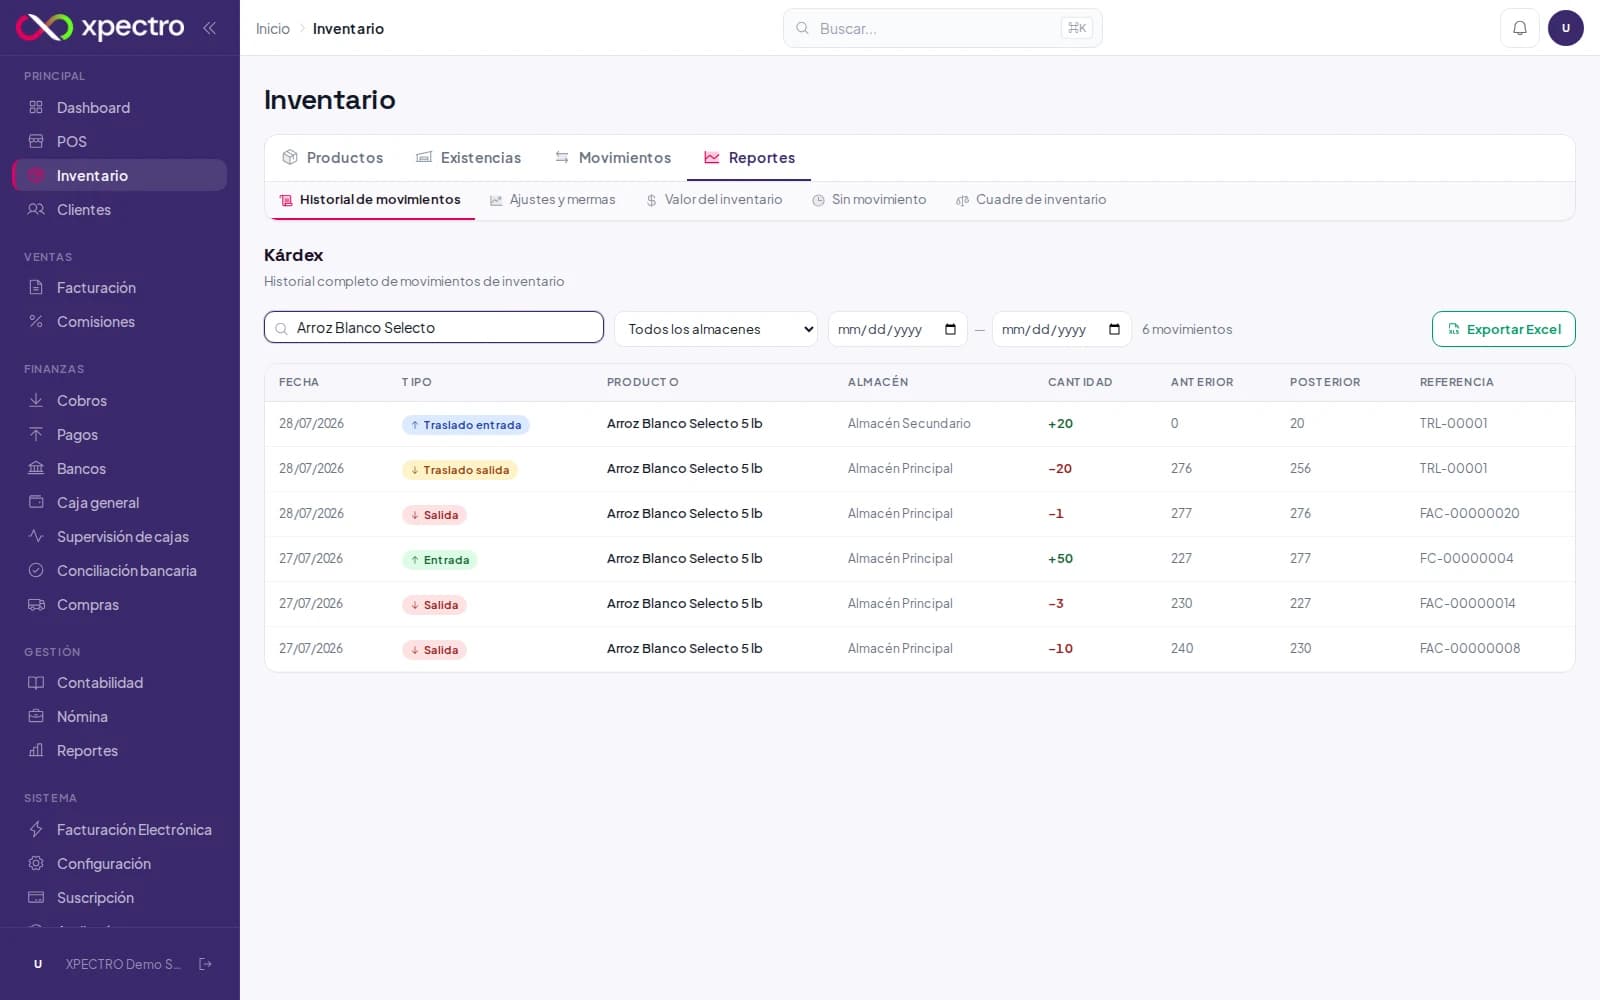The height and width of the screenshot is (1000, 1600).
Task: Click the Facturación document icon
Action: [36, 287]
